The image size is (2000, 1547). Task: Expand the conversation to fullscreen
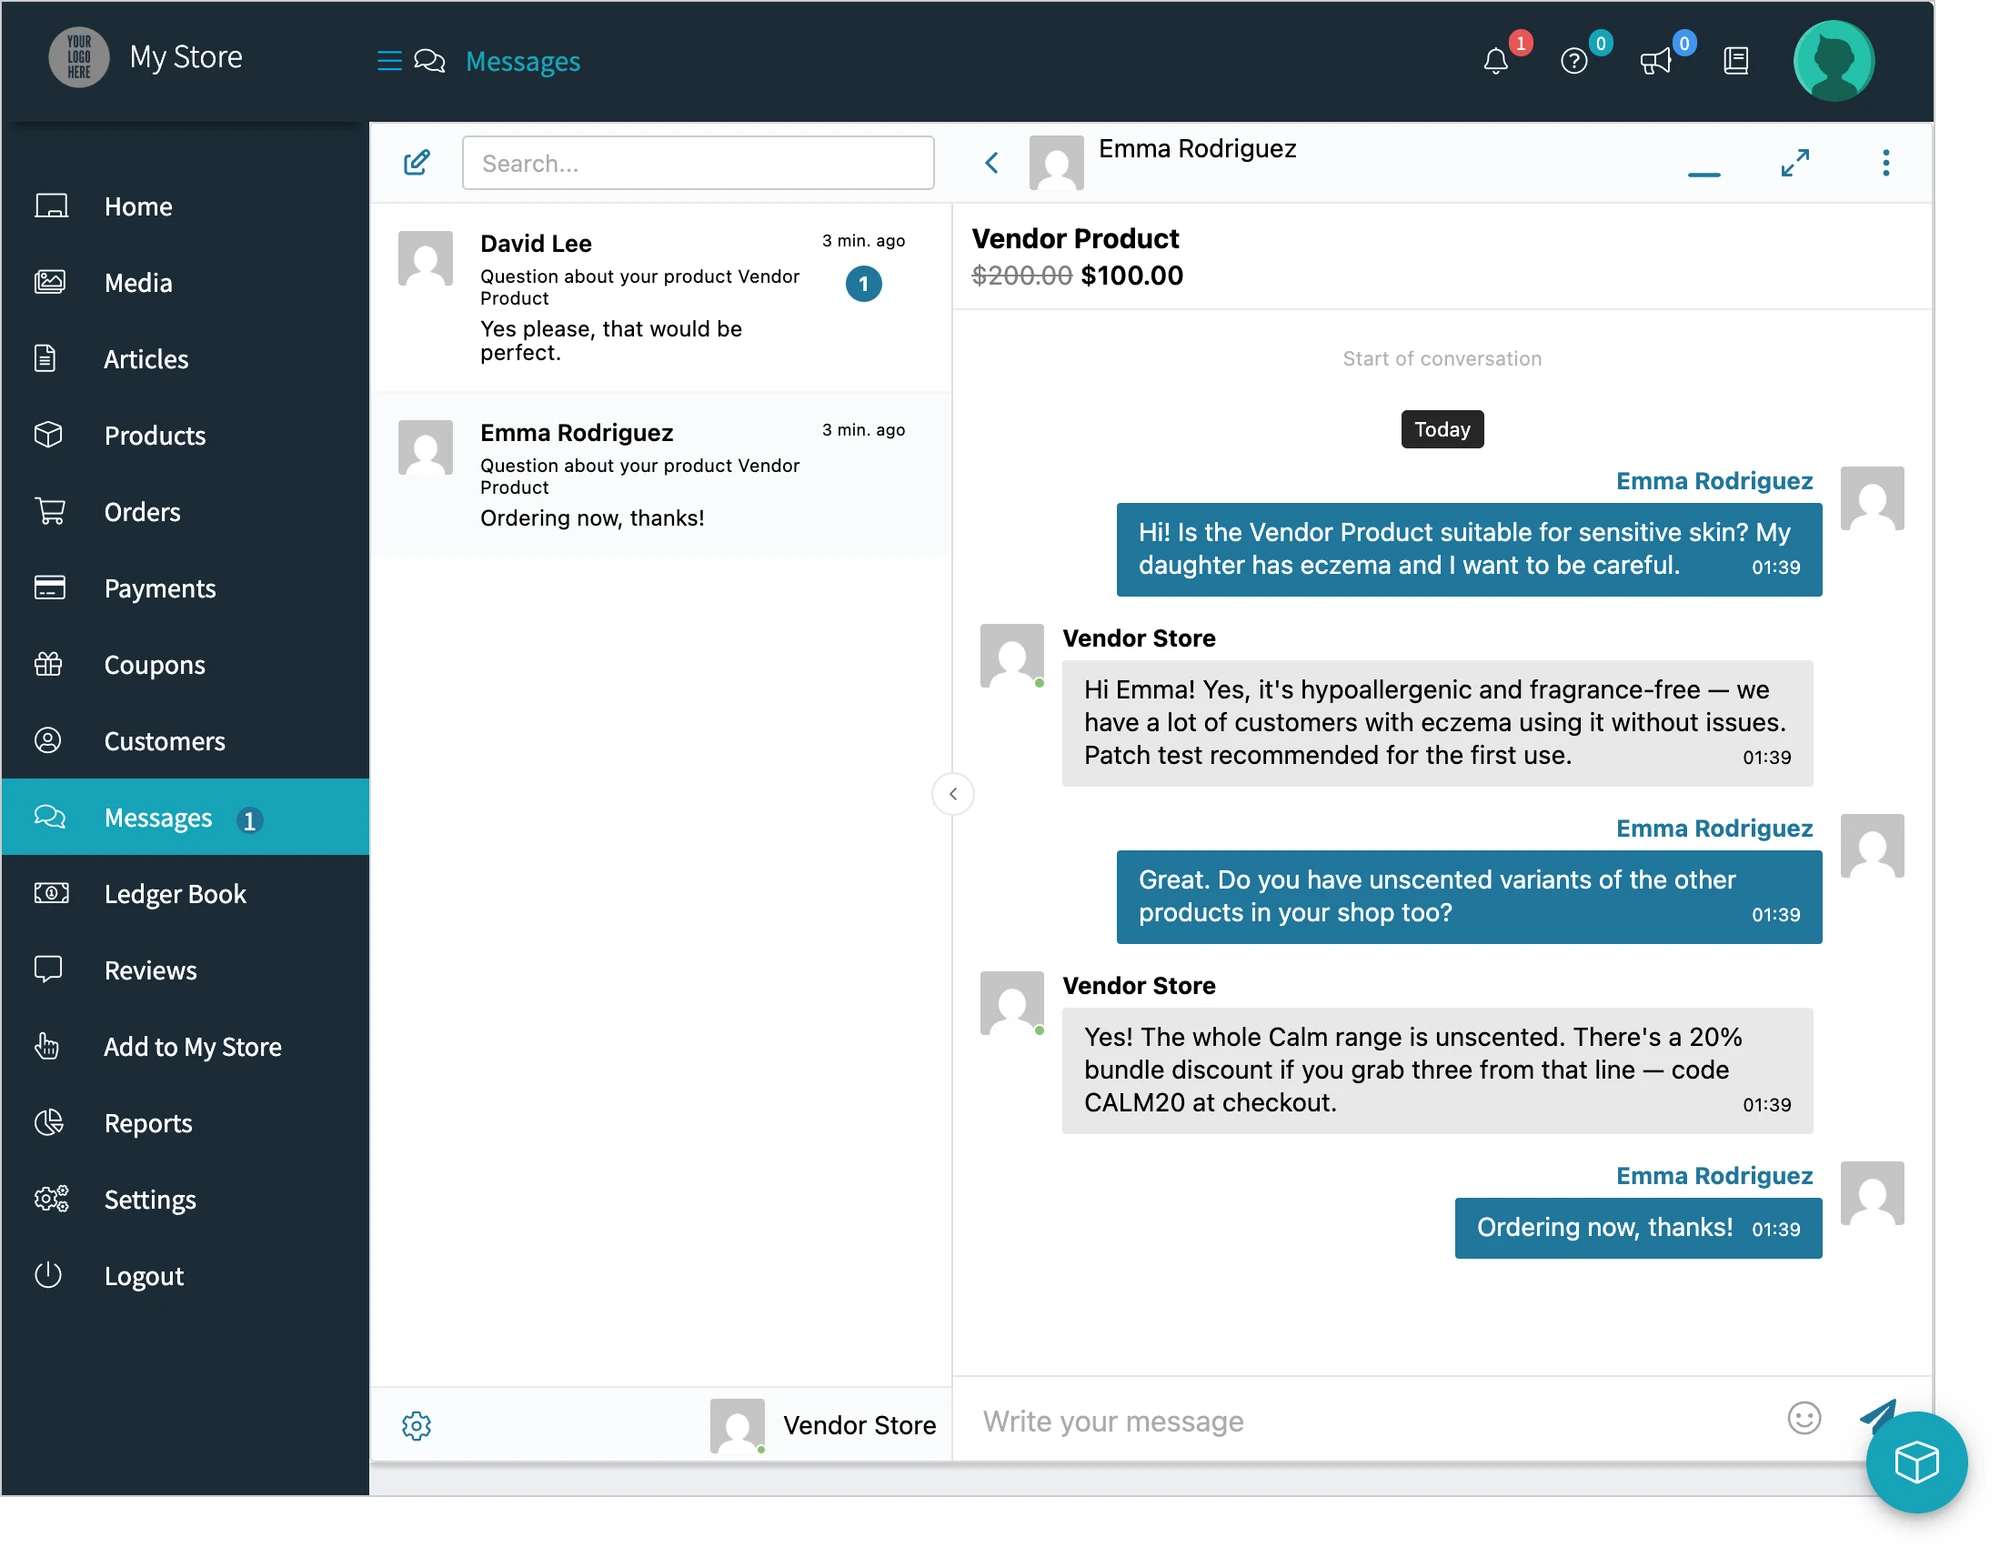1795,162
